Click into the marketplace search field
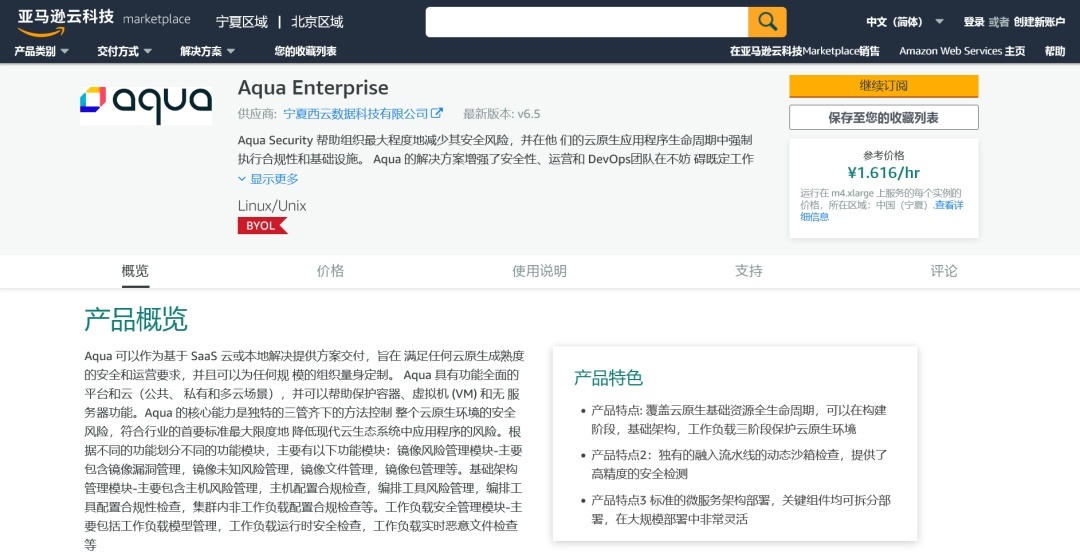The height and width of the screenshot is (553, 1080). tap(587, 22)
